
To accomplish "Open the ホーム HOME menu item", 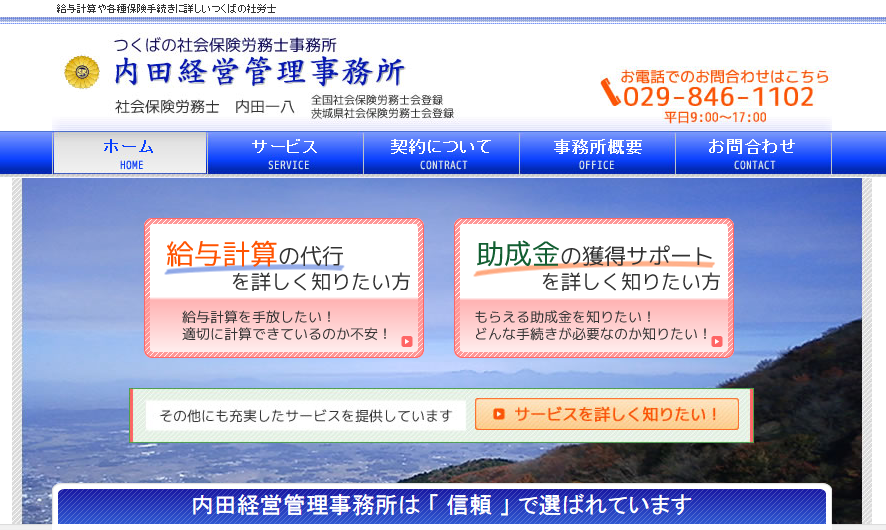I will click(x=130, y=153).
